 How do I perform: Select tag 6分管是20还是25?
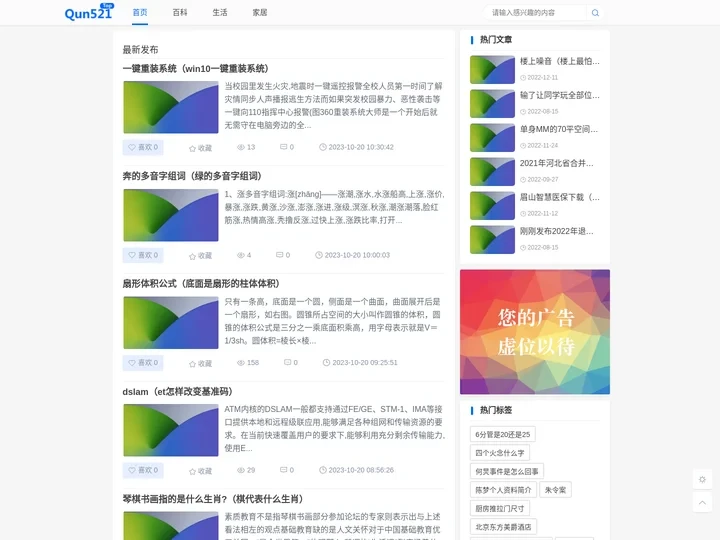click(502, 434)
